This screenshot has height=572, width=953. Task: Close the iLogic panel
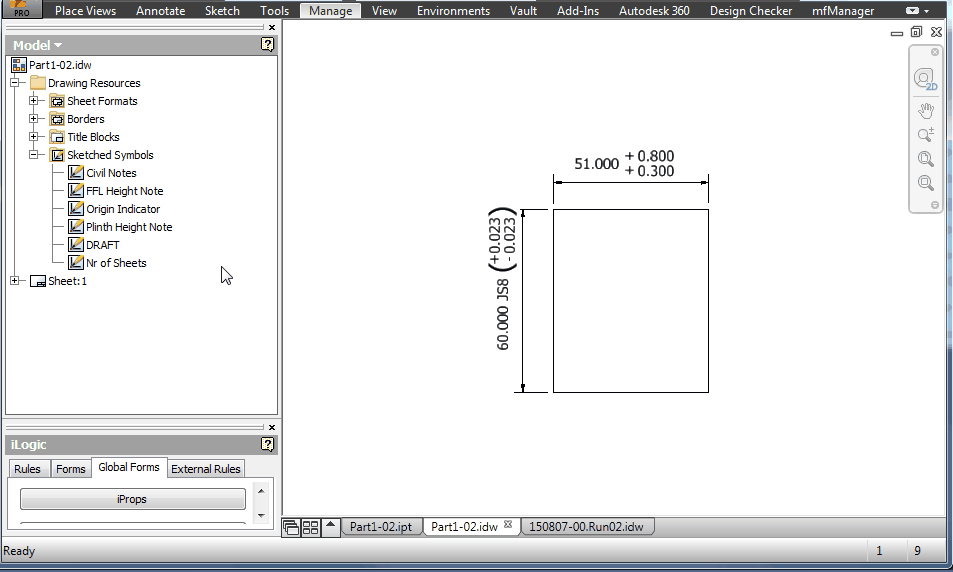(x=272, y=427)
